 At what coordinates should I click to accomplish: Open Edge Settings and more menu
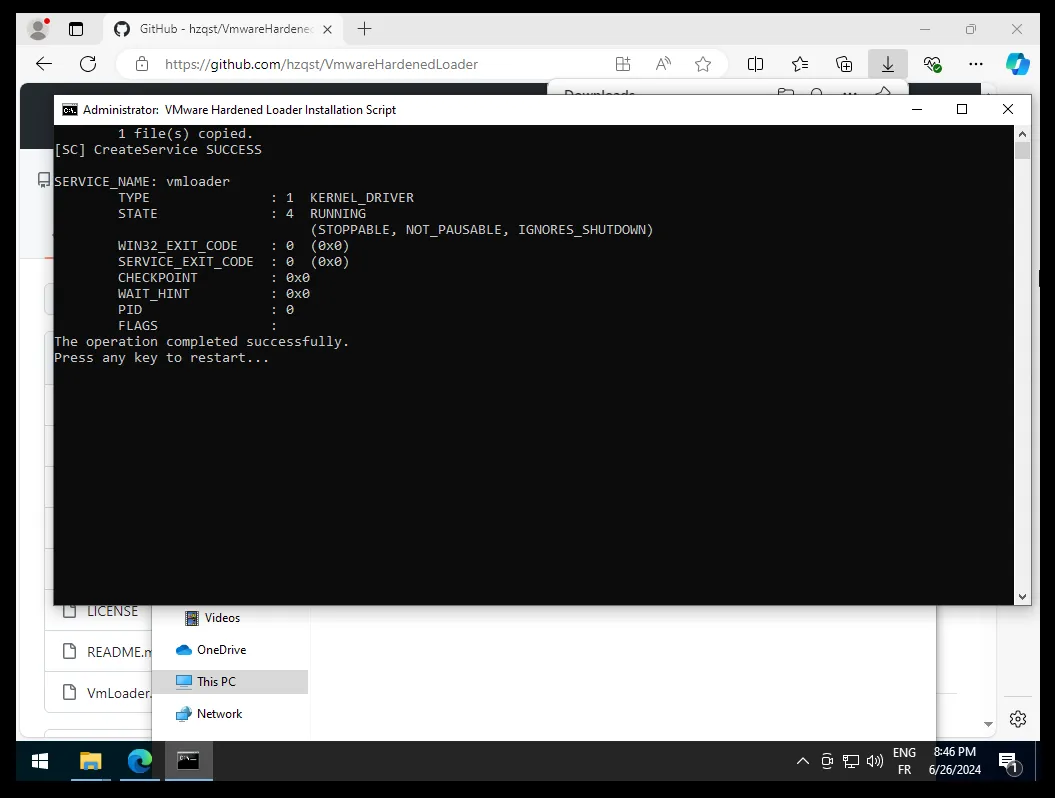[x=976, y=64]
